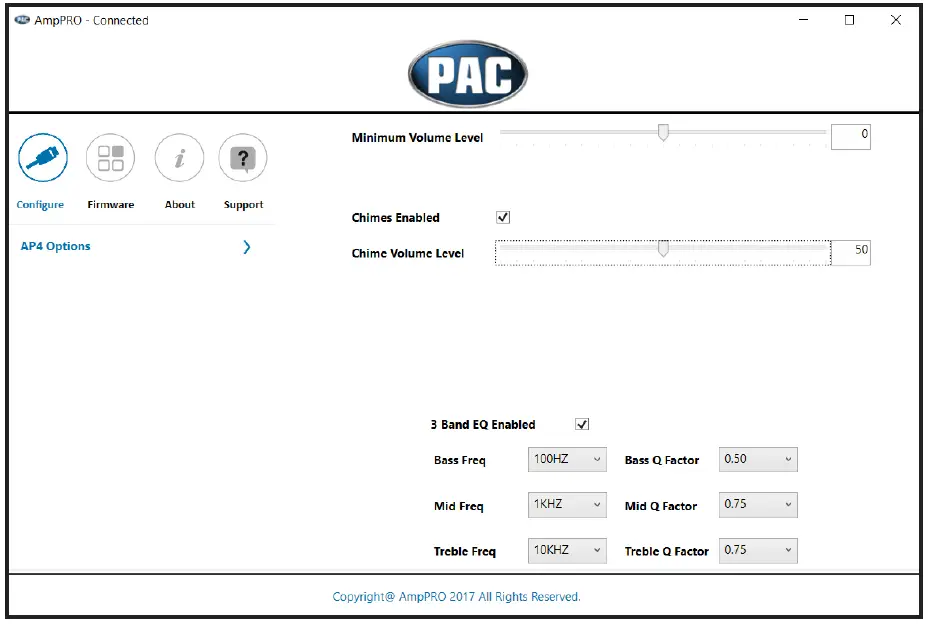Enable the Chimes Enabled checkbox
Screen dimensions: 937x629
coord(504,216)
